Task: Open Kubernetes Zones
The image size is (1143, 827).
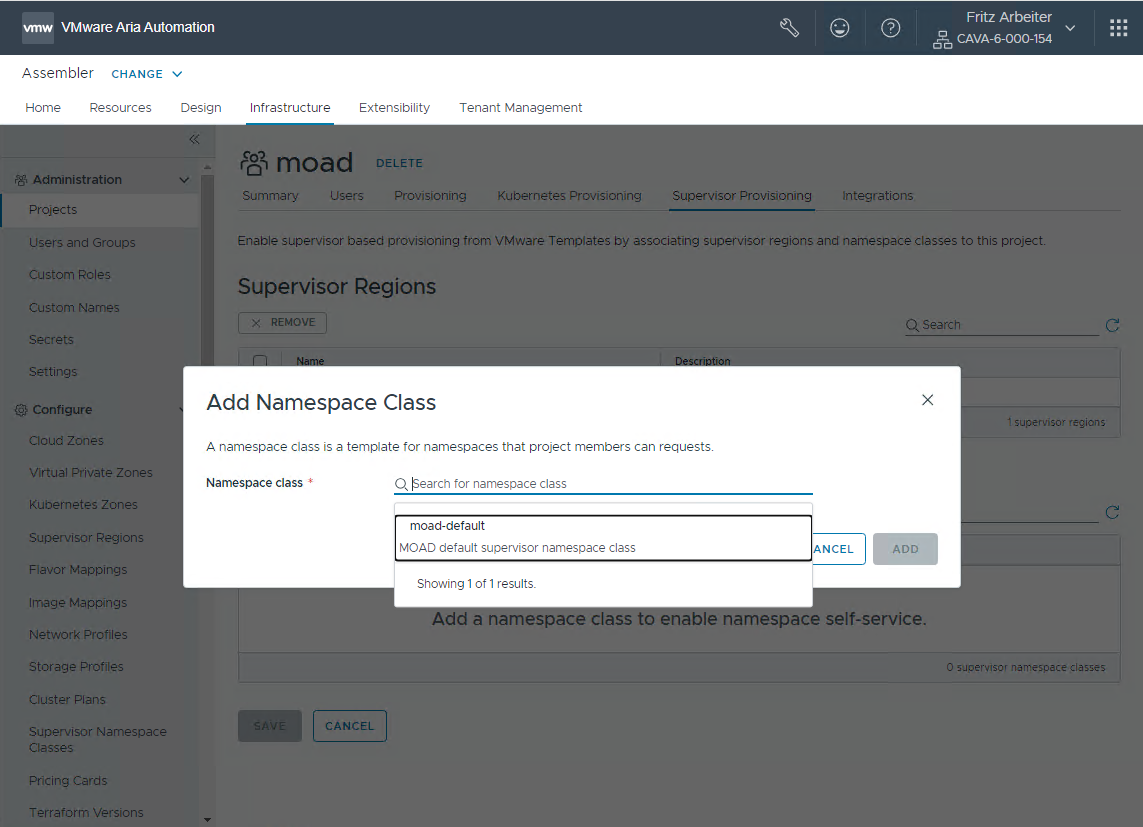Action: tap(83, 504)
